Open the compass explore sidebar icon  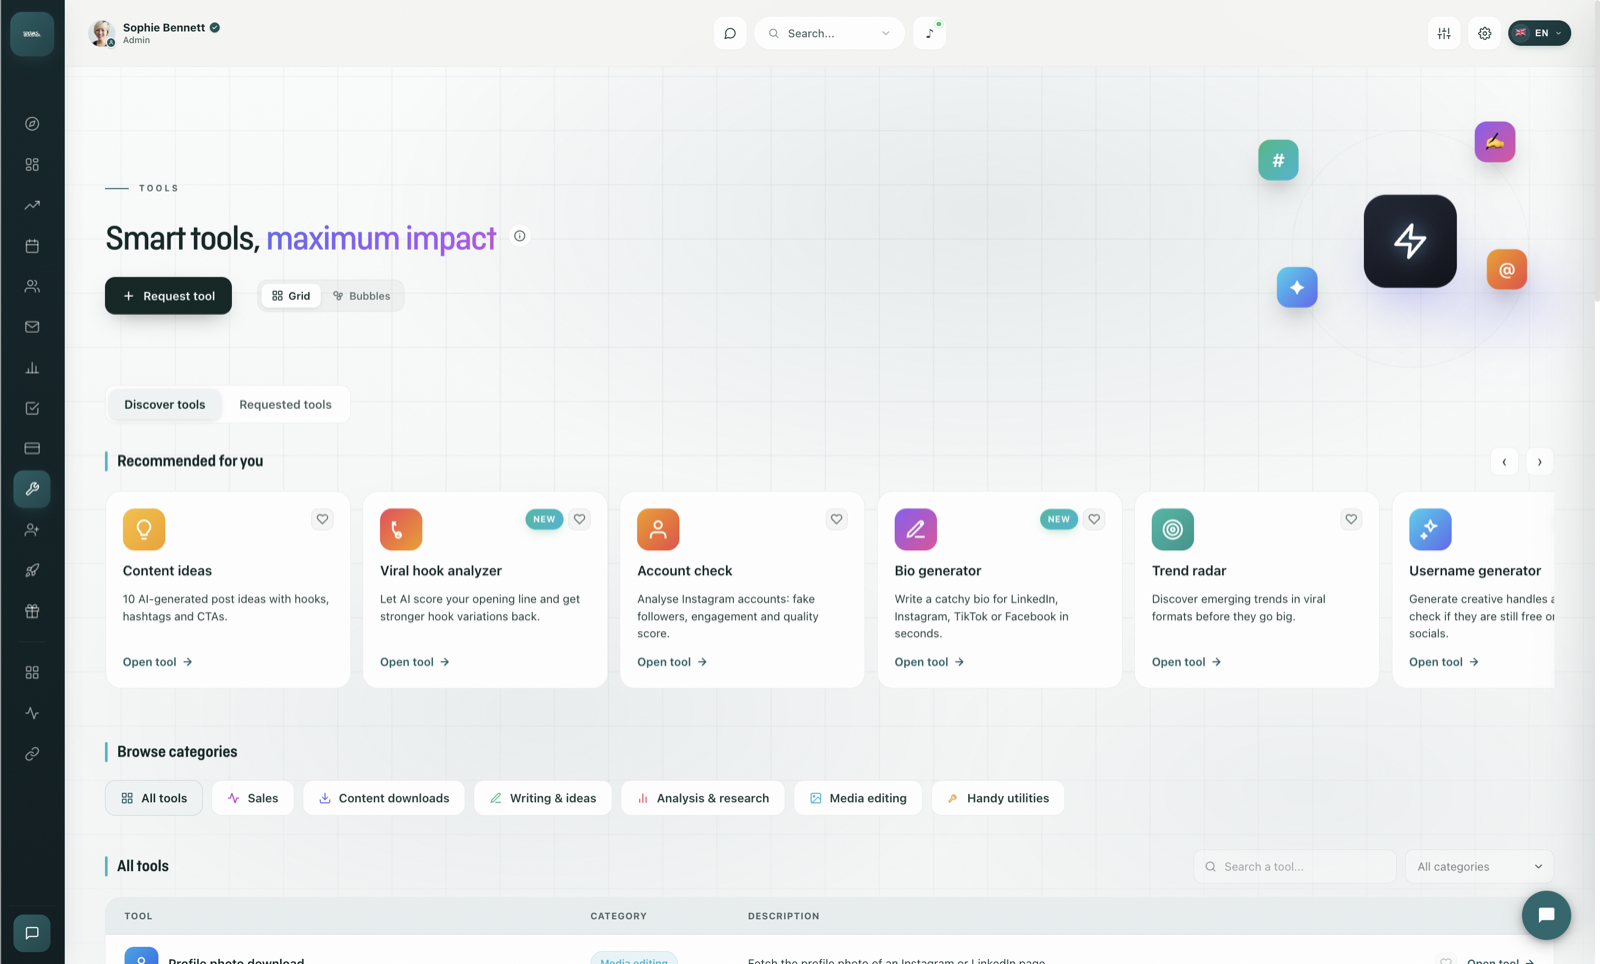[32, 124]
